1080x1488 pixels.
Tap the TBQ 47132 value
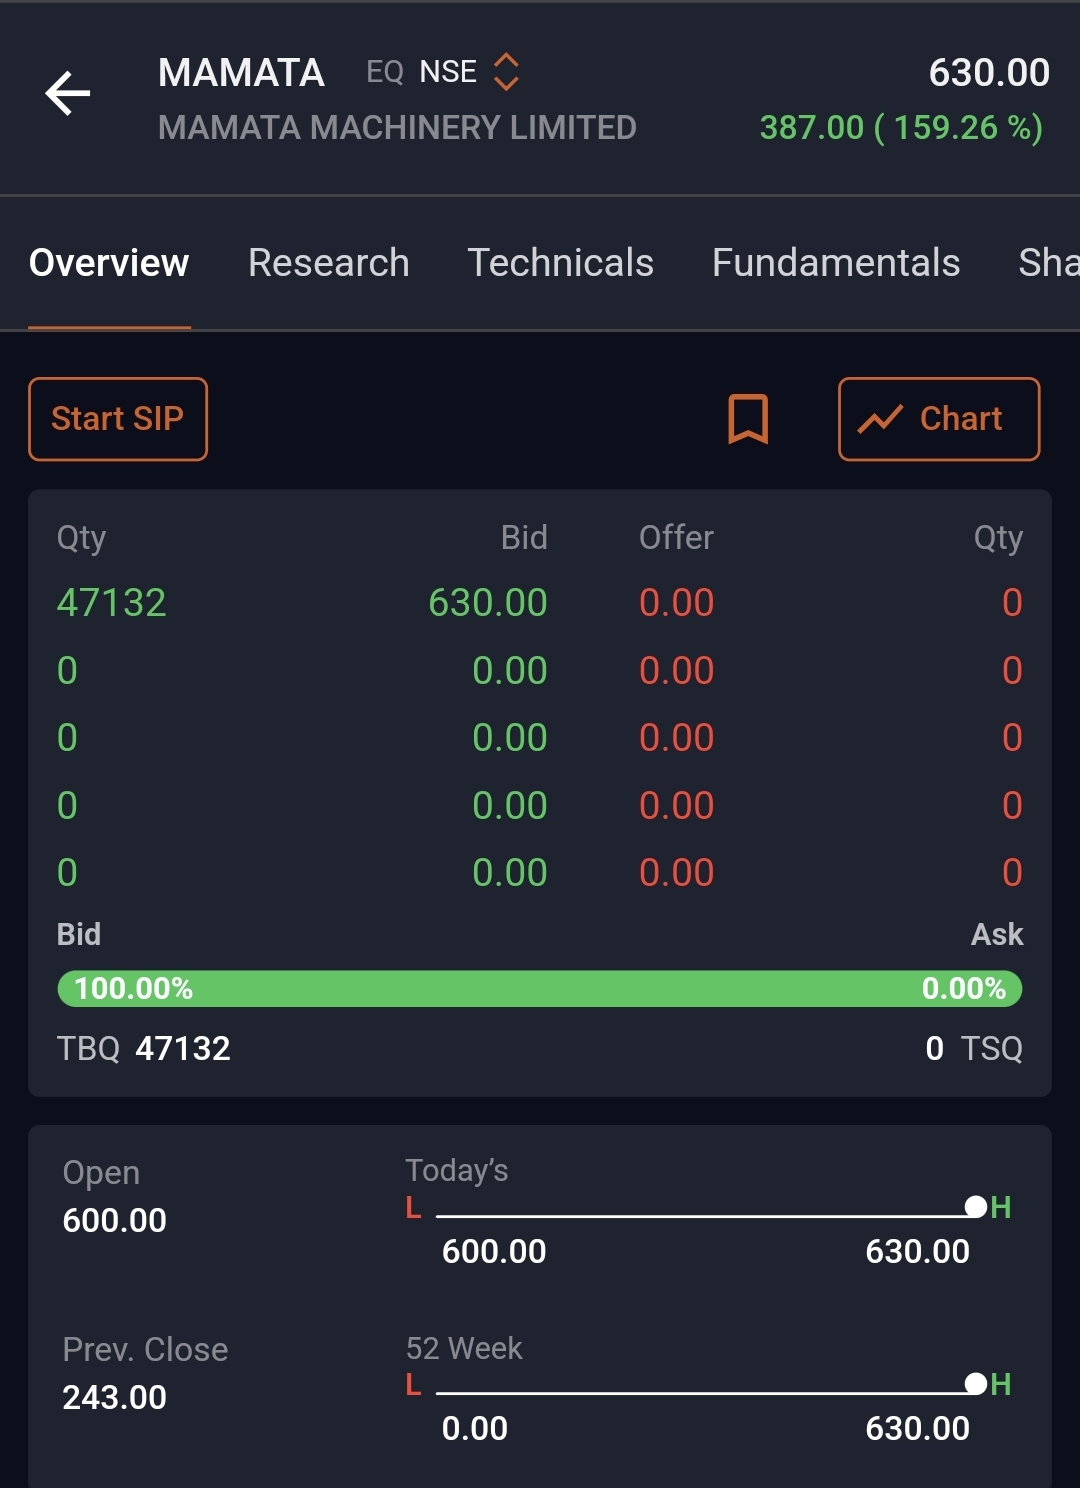click(x=183, y=1048)
